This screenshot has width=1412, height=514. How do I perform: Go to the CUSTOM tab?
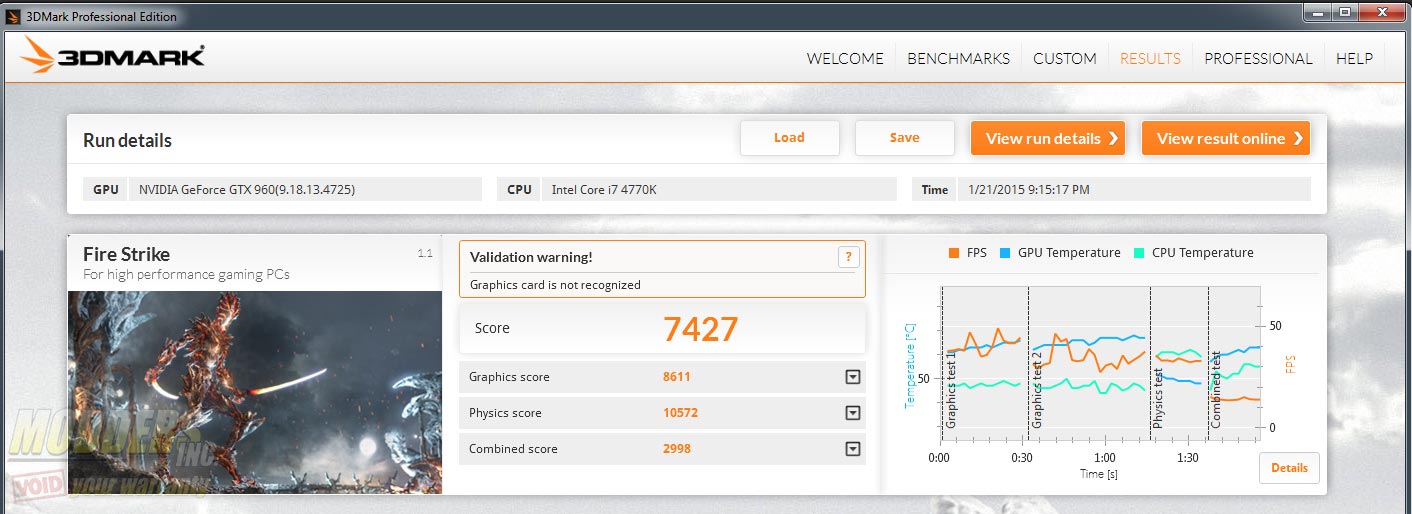tap(1065, 58)
